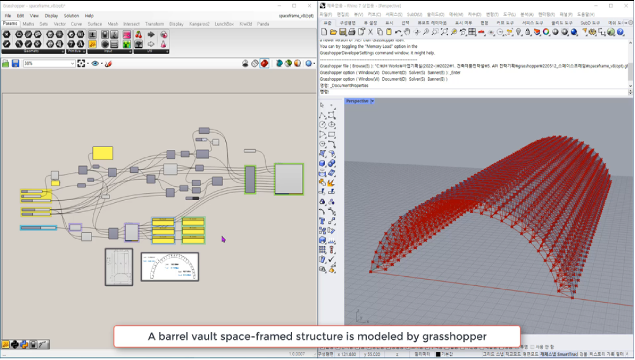Open the color wheel icon in Rhino toolbar

(546, 32)
